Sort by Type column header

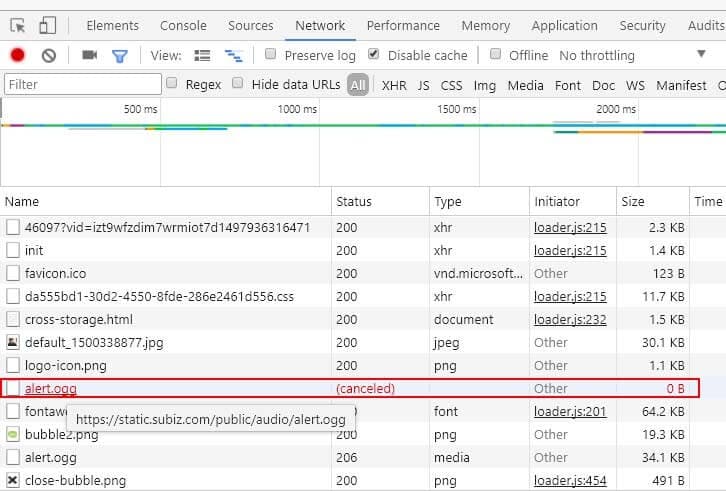(479, 201)
